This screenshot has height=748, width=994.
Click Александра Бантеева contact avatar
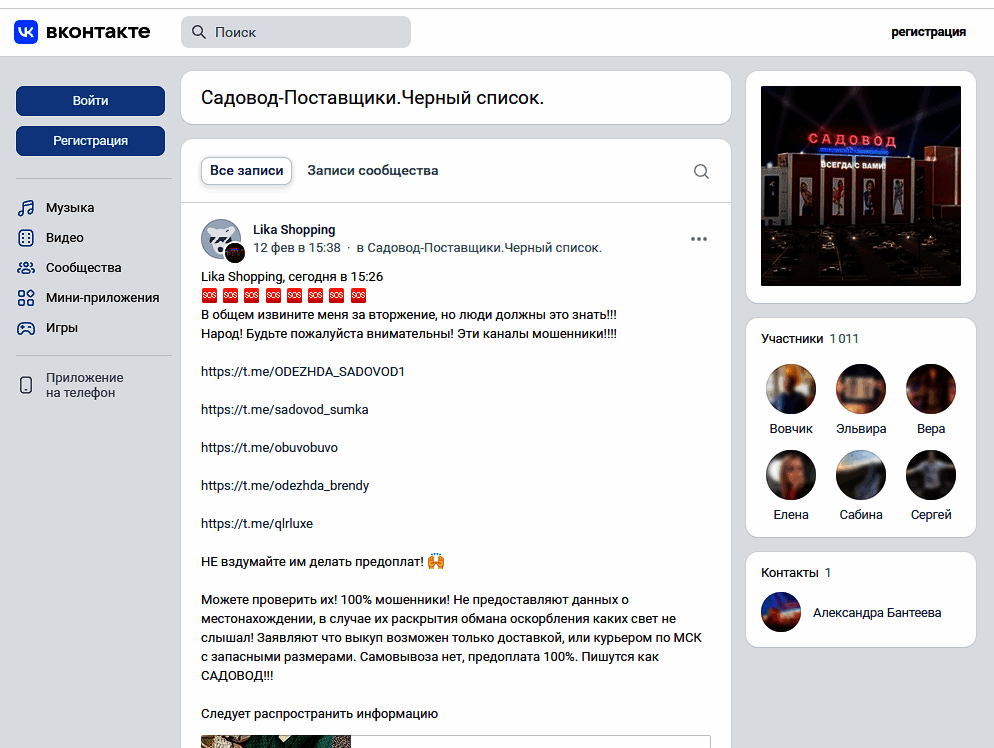[781, 612]
